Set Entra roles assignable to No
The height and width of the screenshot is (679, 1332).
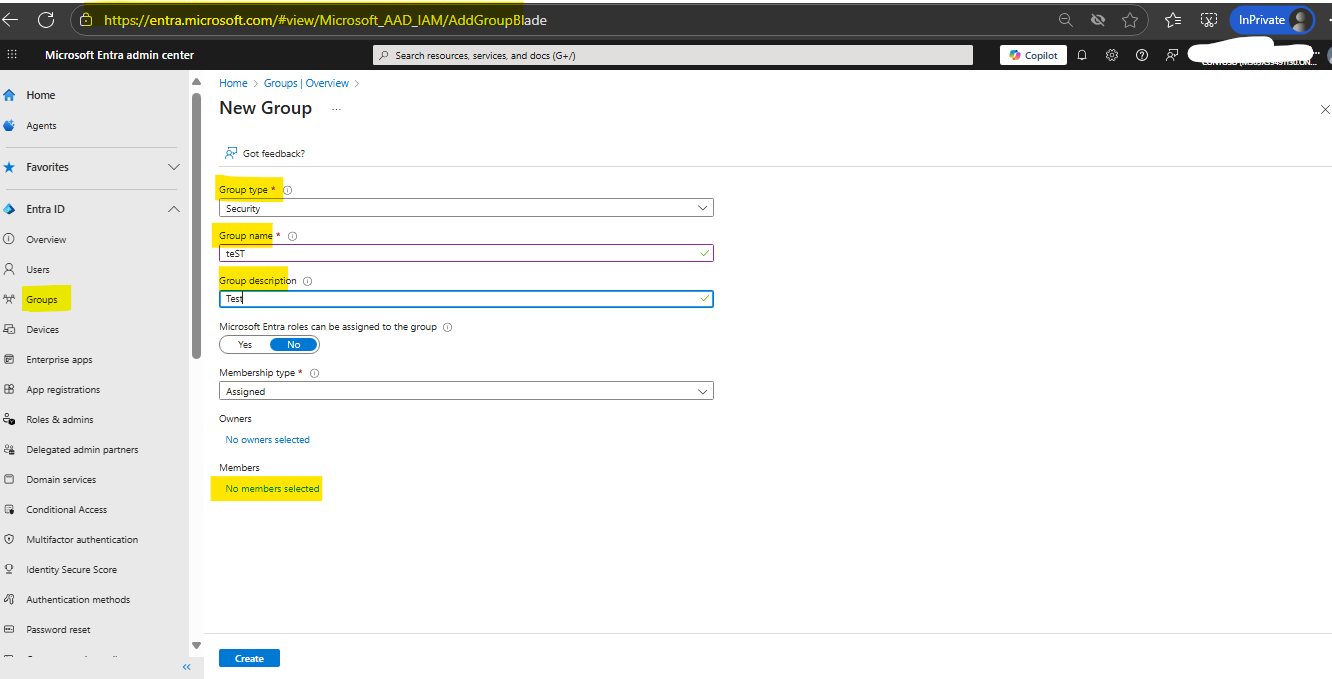click(x=294, y=344)
